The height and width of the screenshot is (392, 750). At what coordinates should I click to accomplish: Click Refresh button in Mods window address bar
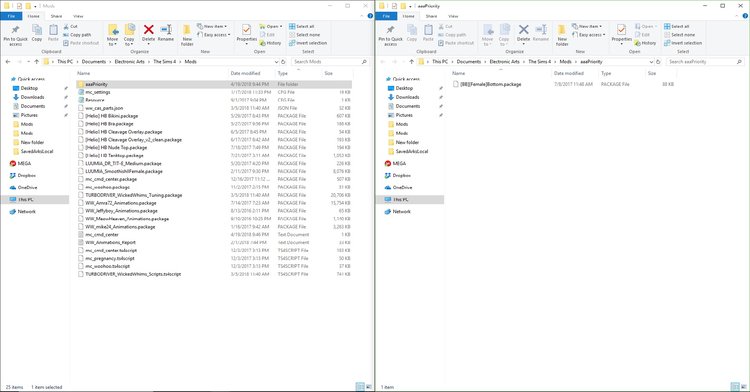(283, 62)
